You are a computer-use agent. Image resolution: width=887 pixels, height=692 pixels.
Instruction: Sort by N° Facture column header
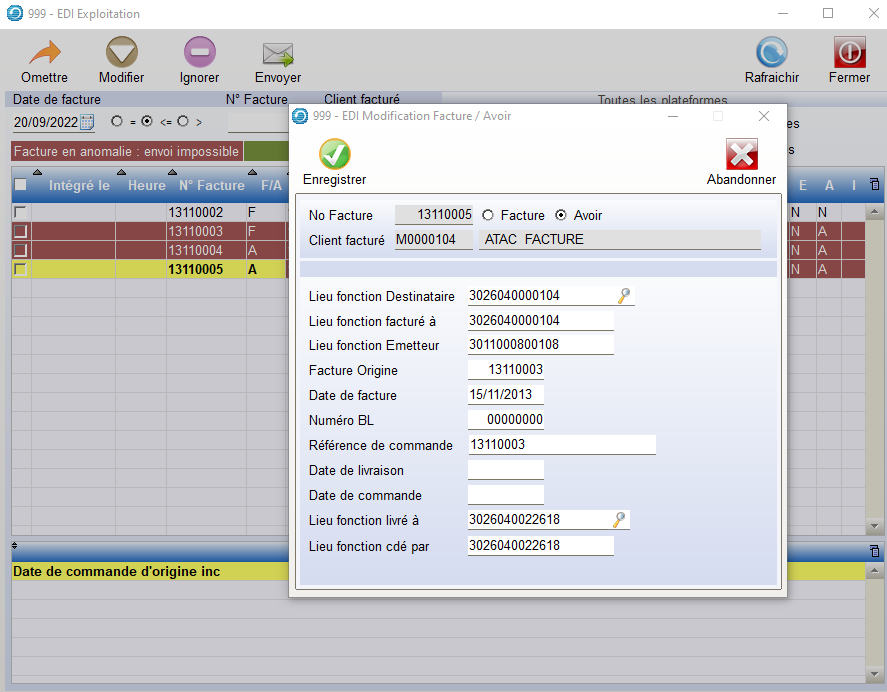[x=211, y=185]
